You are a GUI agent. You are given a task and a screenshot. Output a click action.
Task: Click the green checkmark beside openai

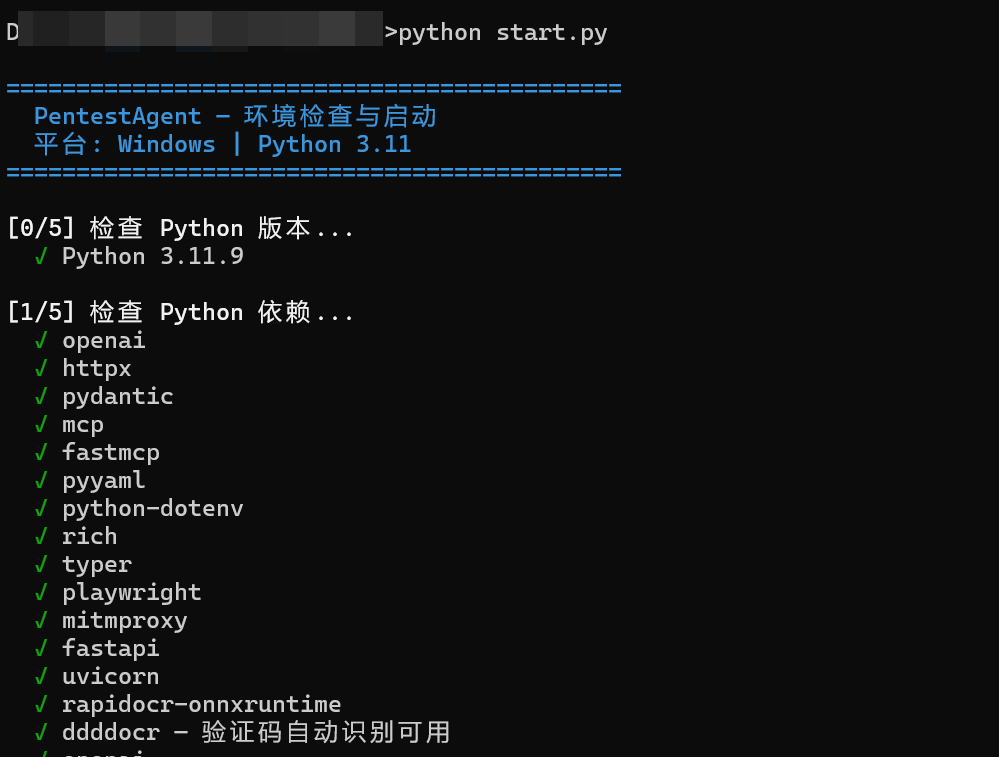(41, 341)
